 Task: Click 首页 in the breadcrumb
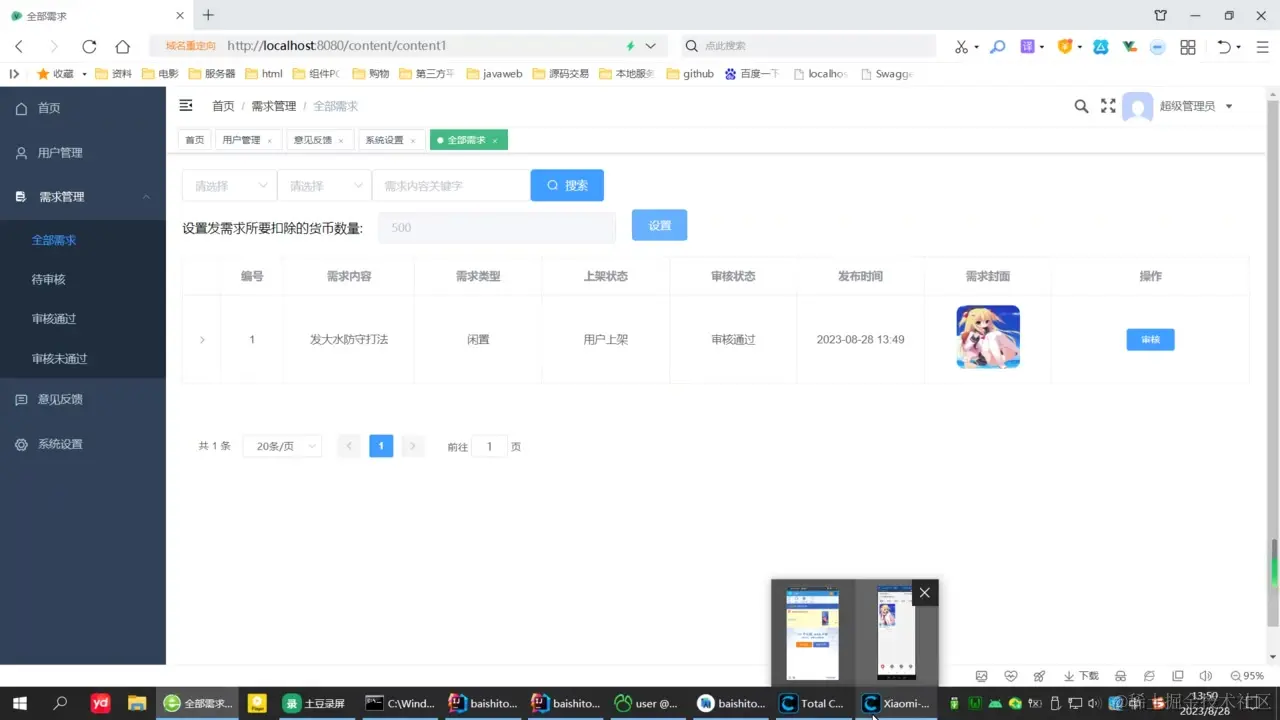coord(223,106)
